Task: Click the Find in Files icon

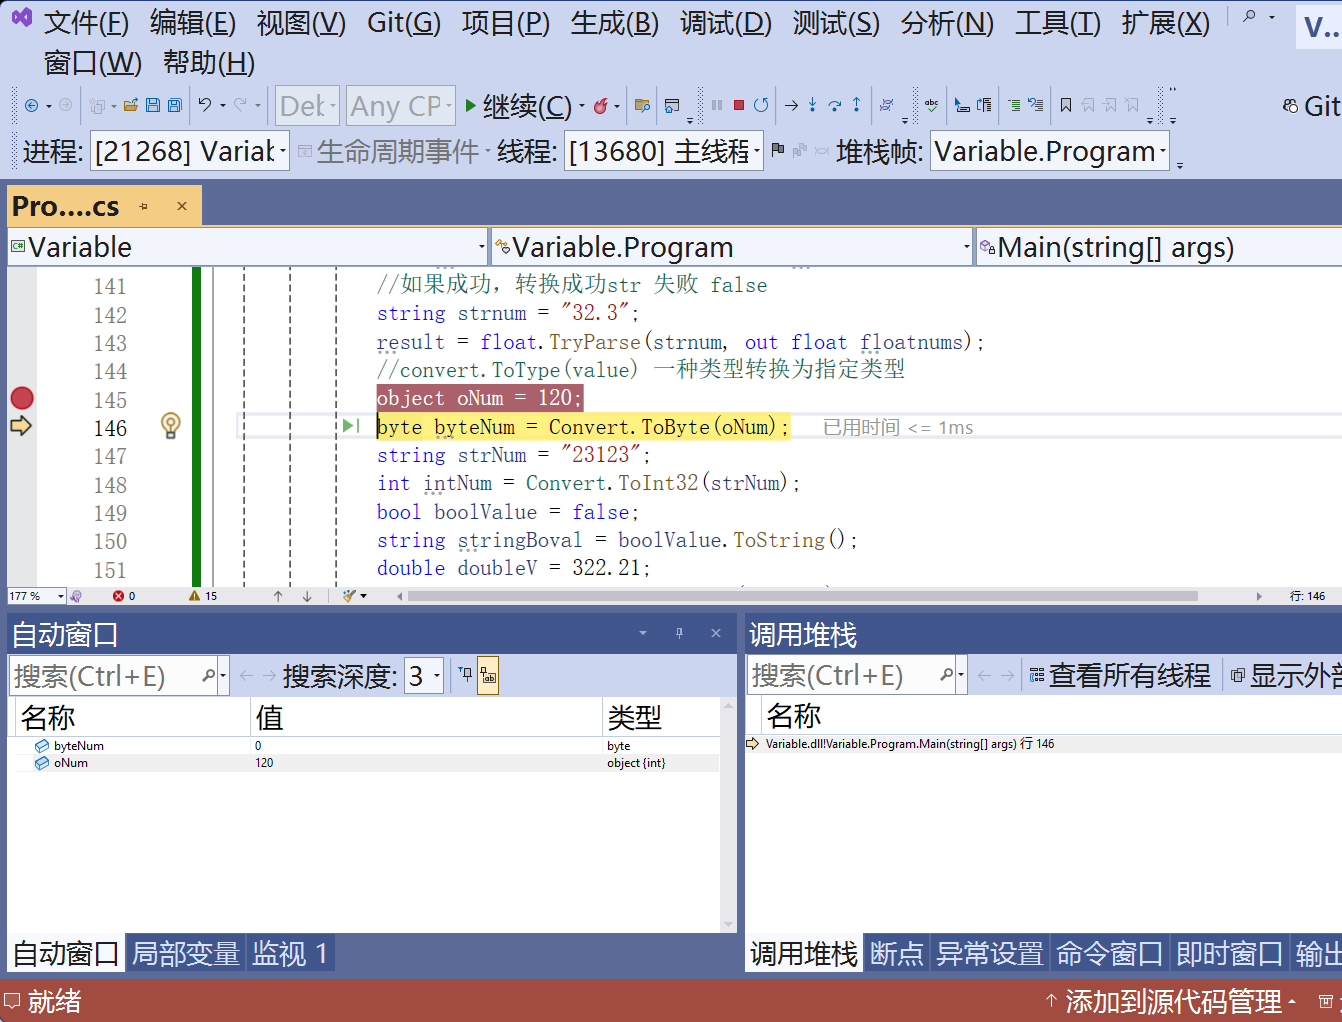Action: [642, 105]
